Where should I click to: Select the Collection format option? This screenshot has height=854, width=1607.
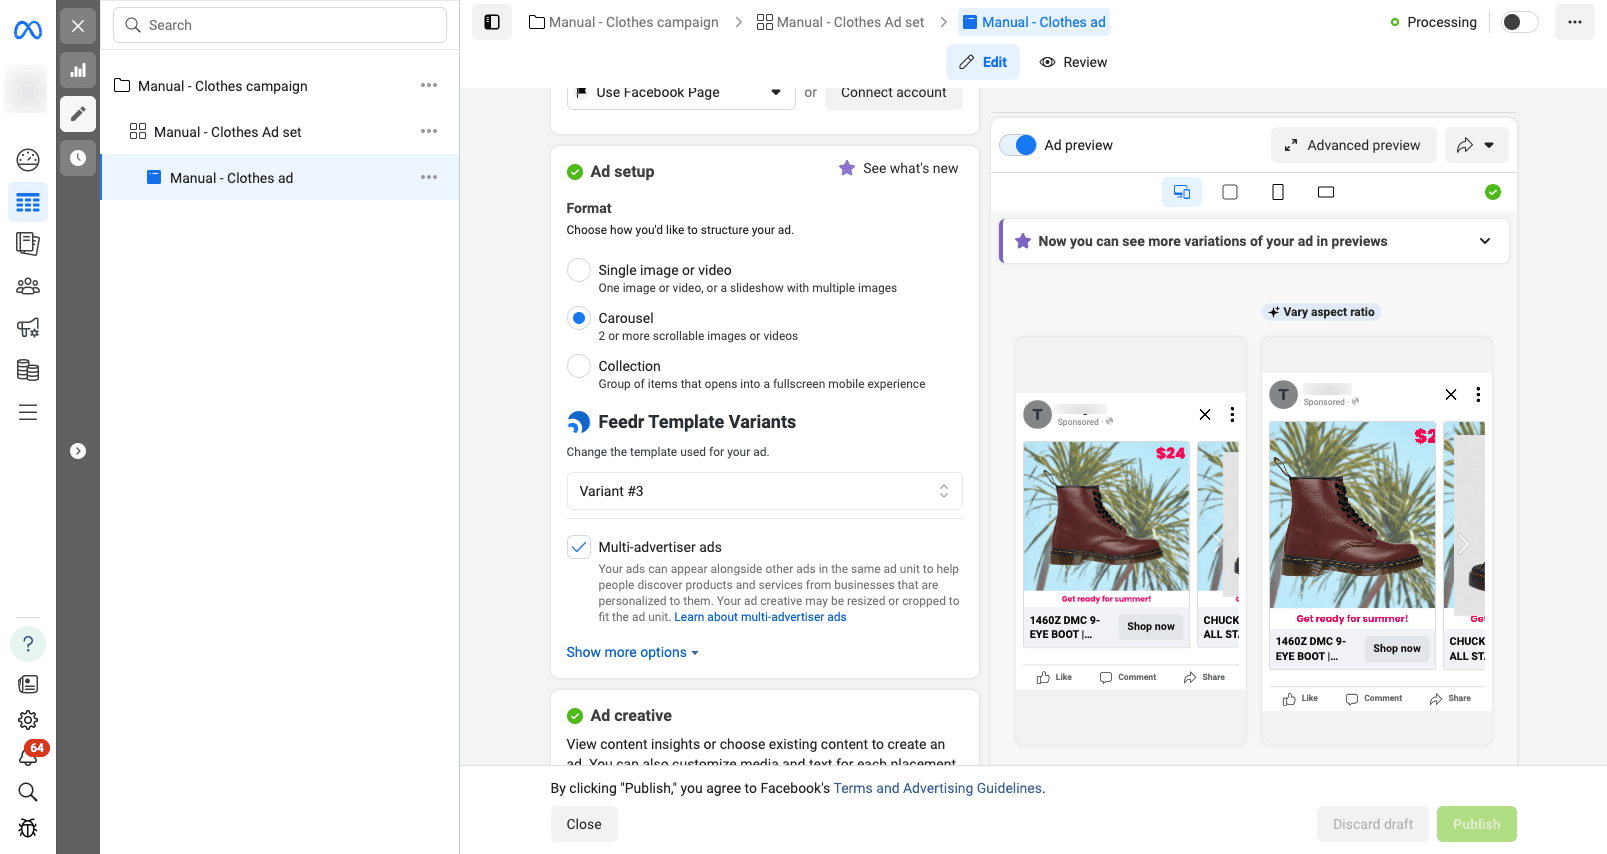579,366
